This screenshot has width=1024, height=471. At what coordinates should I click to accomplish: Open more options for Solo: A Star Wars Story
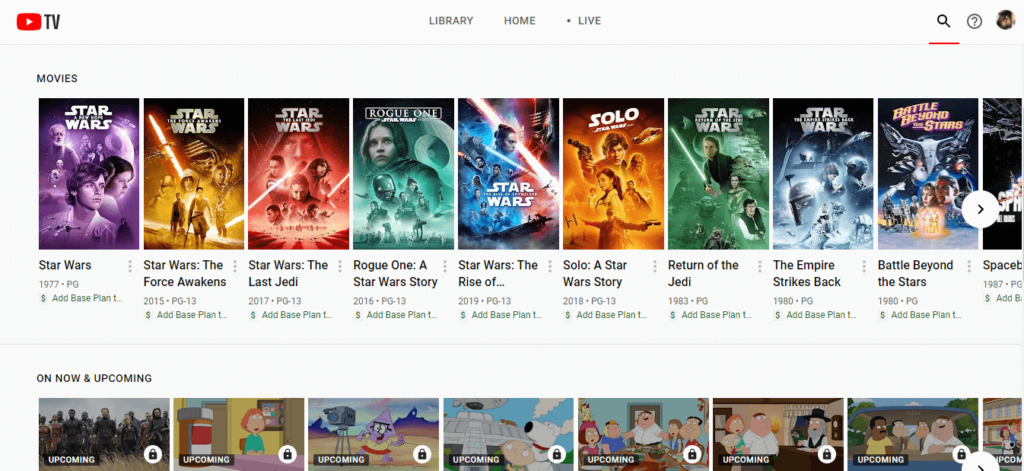click(654, 266)
